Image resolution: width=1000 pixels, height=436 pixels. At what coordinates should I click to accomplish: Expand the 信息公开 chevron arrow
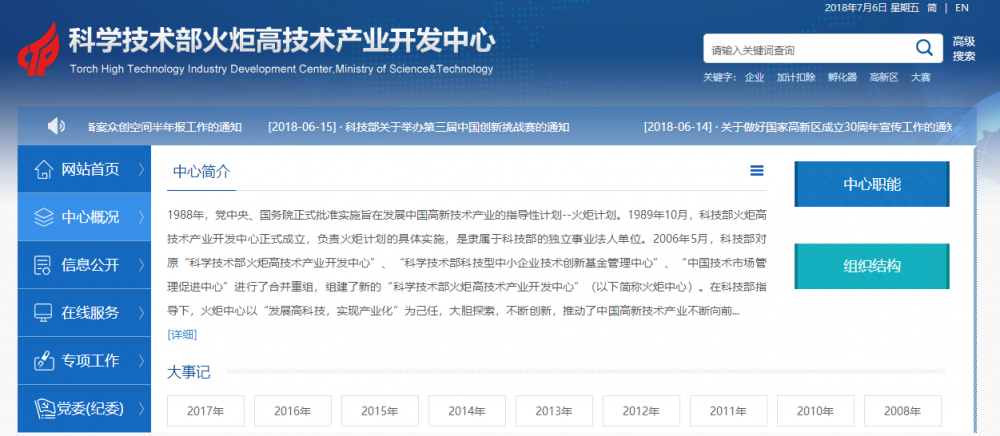pyautogui.click(x=141, y=265)
